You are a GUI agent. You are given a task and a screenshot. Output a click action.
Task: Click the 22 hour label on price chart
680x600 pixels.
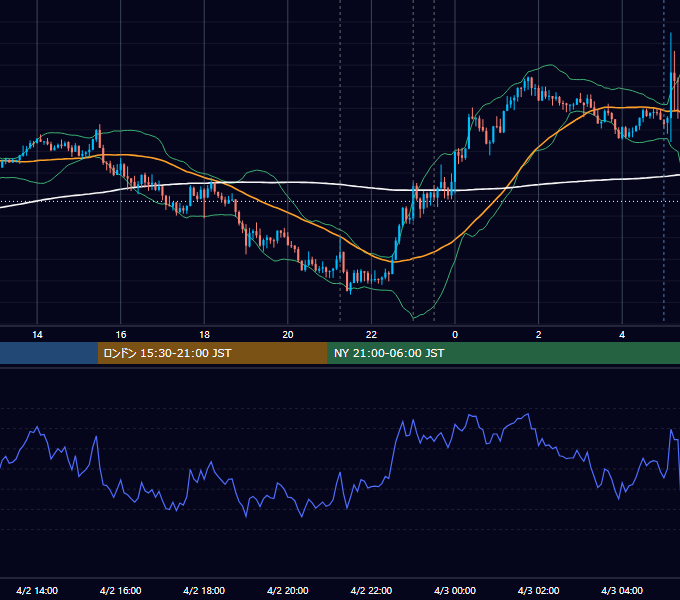coord(371,335)
